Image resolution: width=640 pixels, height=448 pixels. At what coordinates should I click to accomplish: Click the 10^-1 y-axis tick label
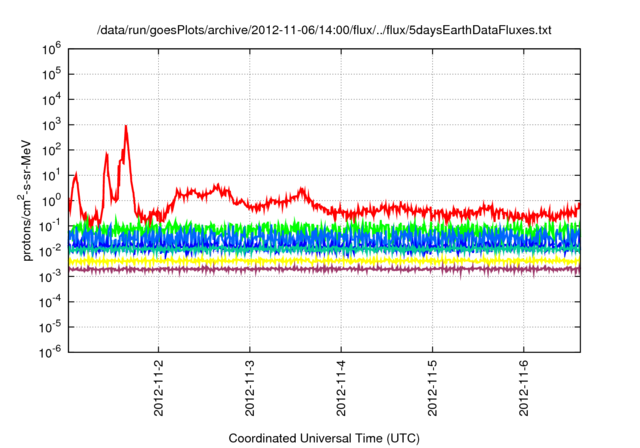(x=50, y=226)
